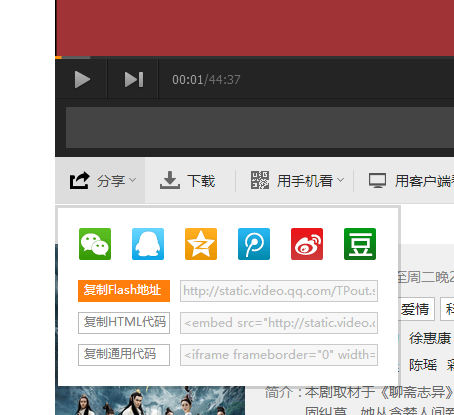Click the QR code icon for 用手机看
Image resolution: width=454 pixels, height=415 pixels.
[x=260, y=180]
